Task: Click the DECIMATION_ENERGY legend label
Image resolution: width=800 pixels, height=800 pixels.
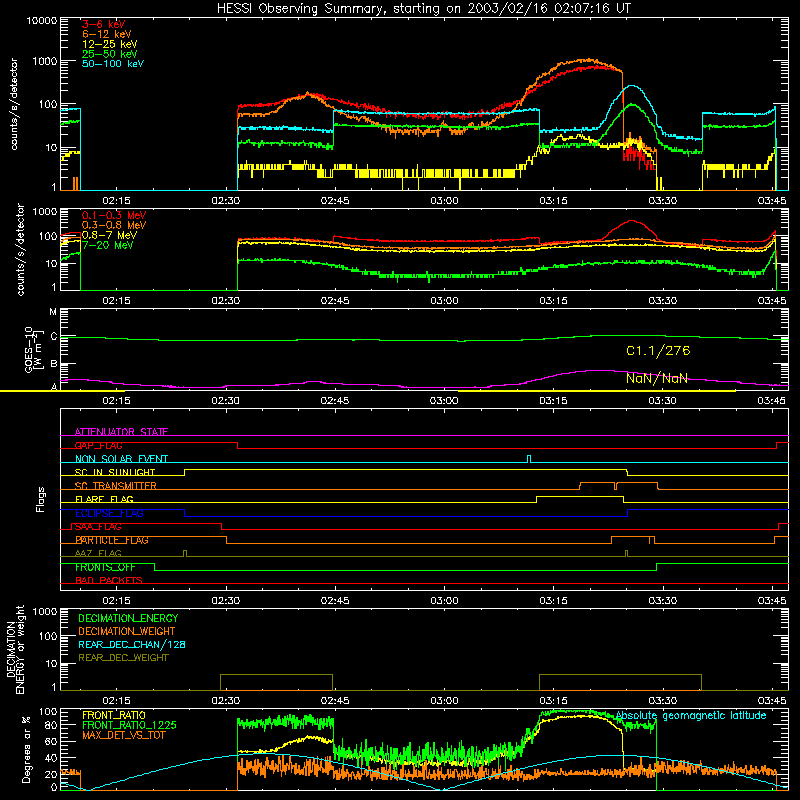Action: [128, 618]
